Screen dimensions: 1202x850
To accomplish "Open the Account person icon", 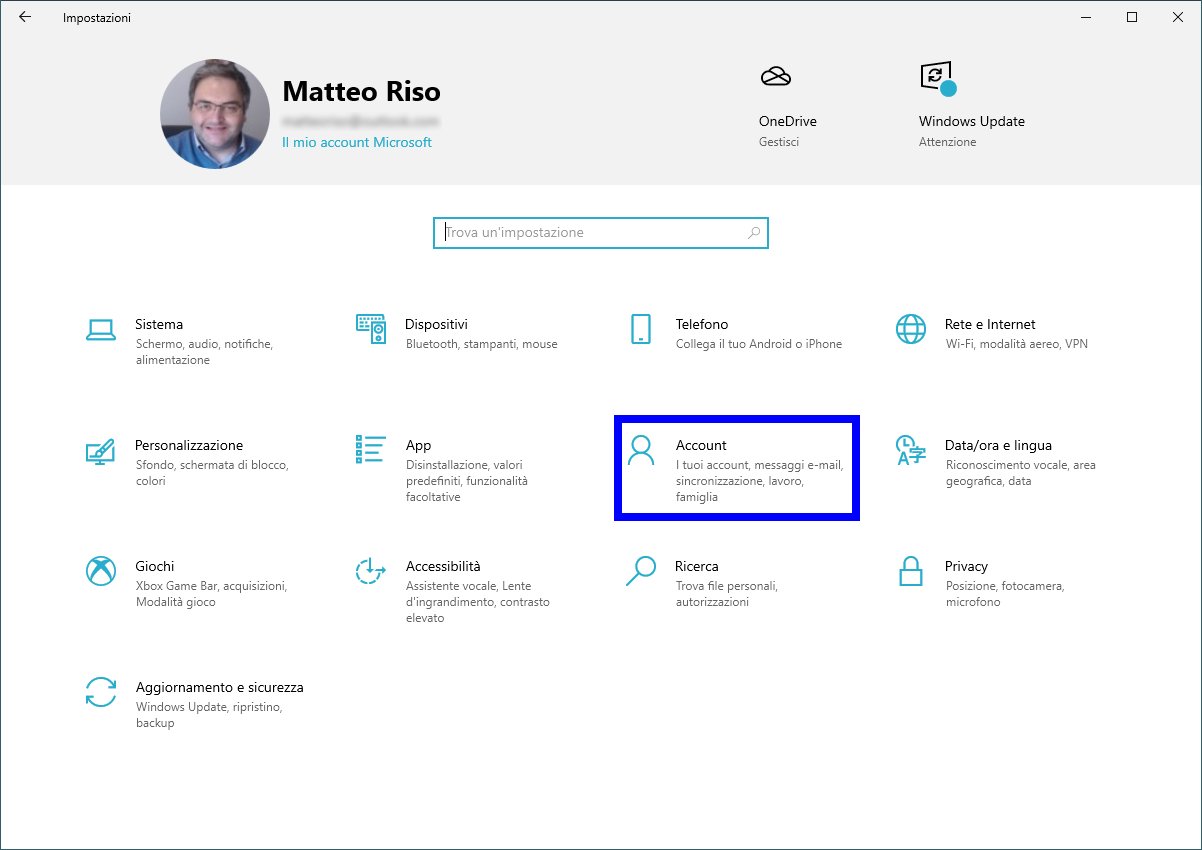I will [641, 450].
